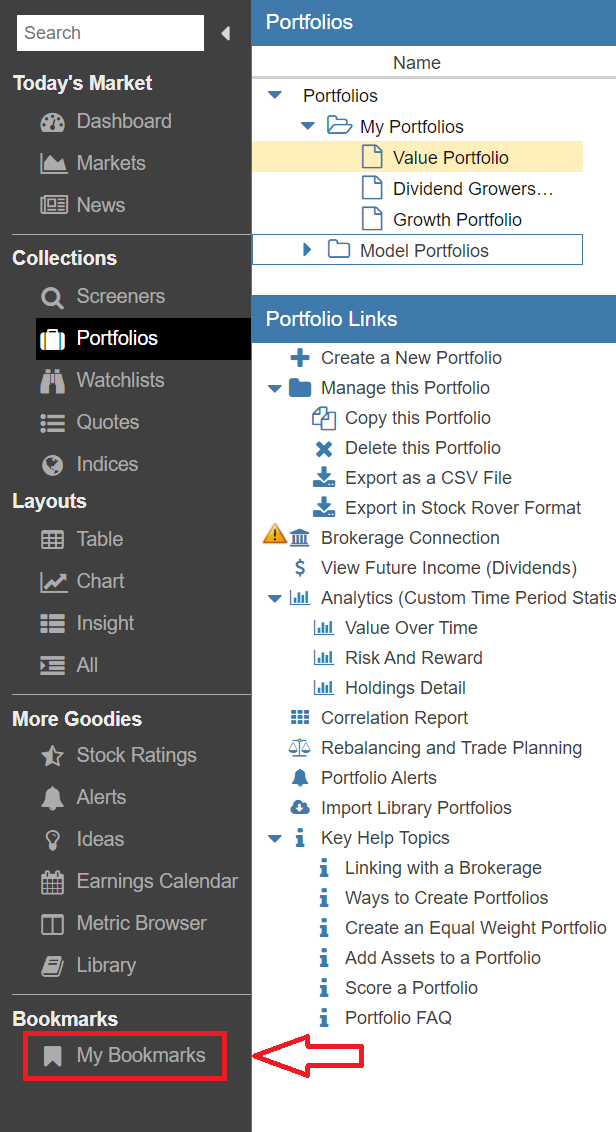Screen dimensions: 616x1132
Task: Click the Delete this Portfolio X icon
Action: [324, 448]
